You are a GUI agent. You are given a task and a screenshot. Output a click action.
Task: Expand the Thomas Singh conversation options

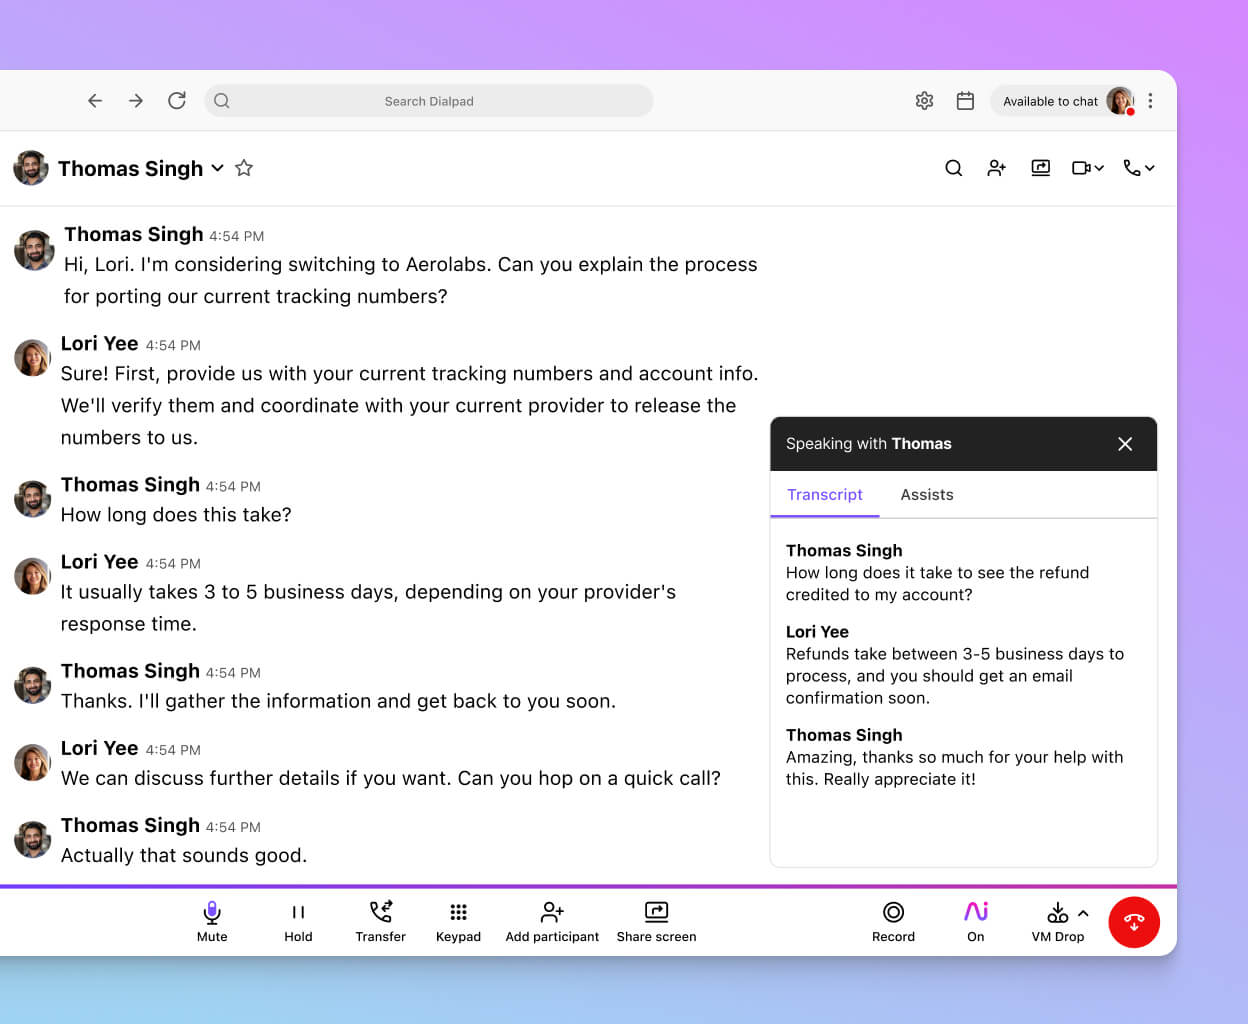pyautogui.click(x=216, y=169)
